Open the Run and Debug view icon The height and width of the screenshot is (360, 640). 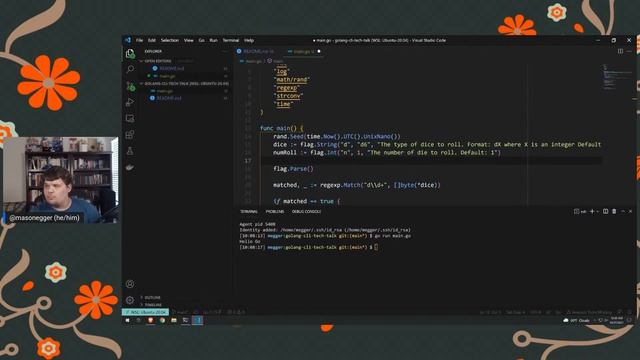(130, 102)
